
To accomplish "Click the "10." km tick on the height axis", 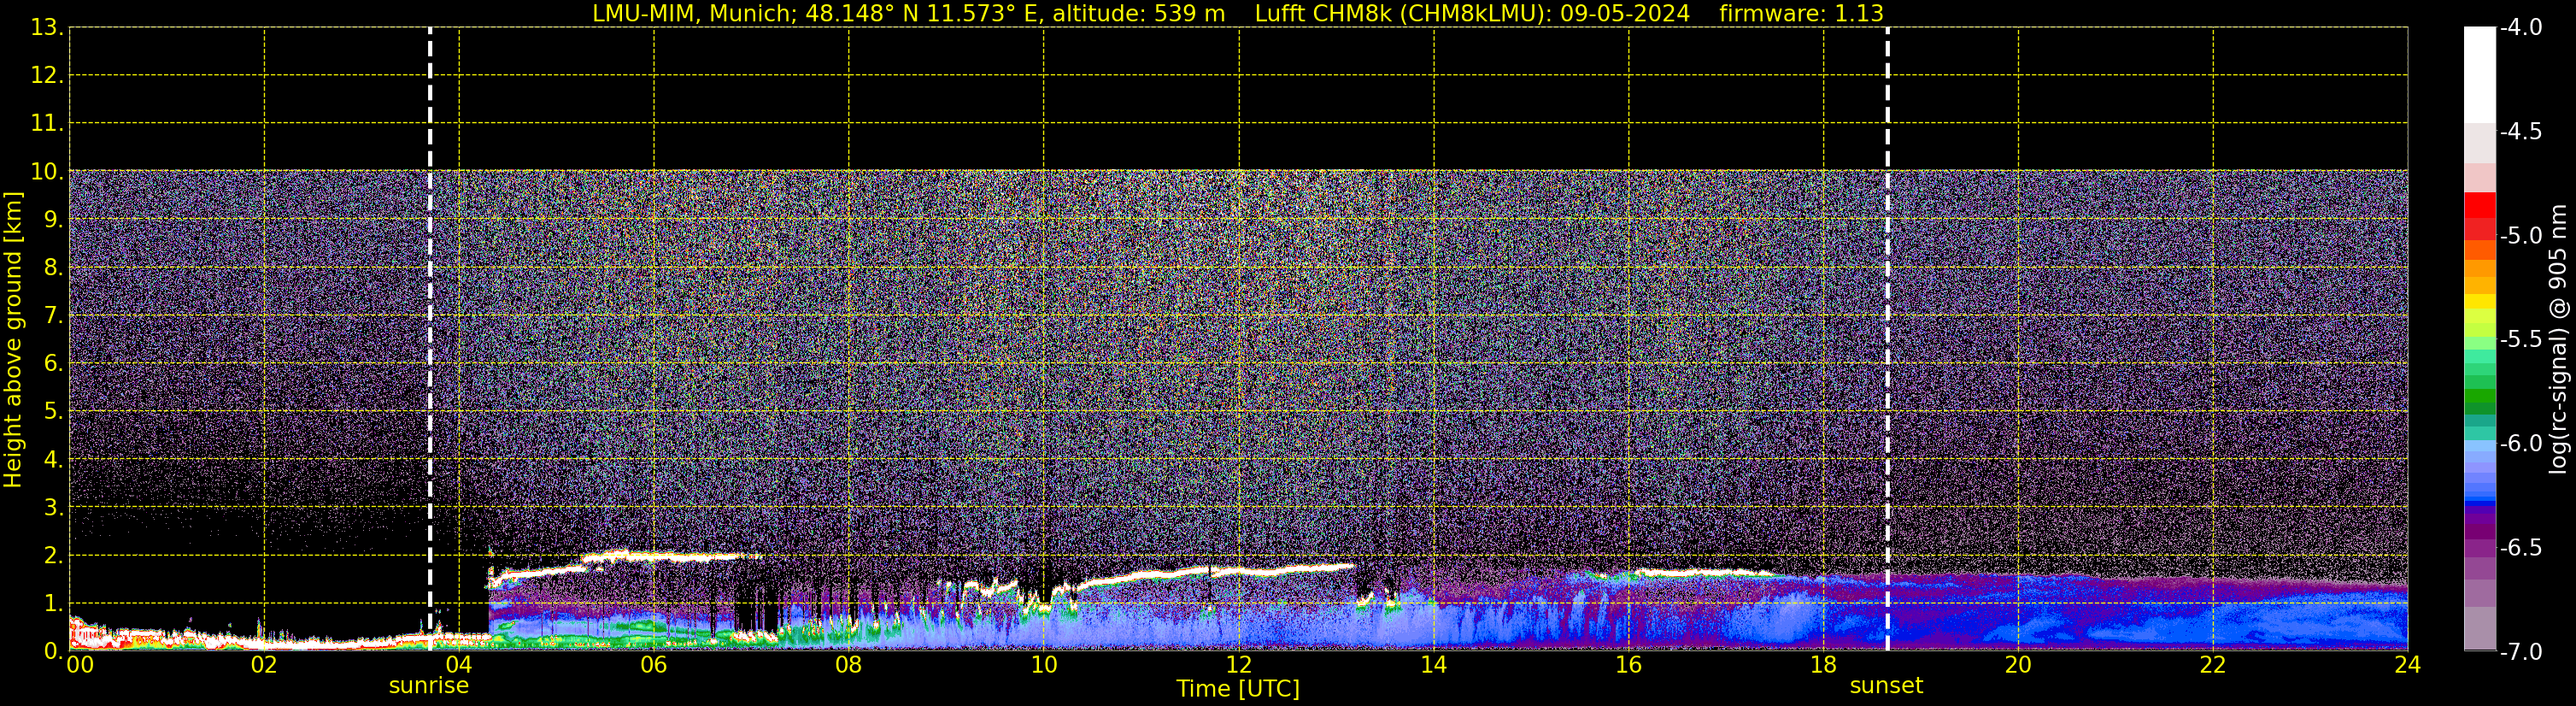I will click(47, 172).
